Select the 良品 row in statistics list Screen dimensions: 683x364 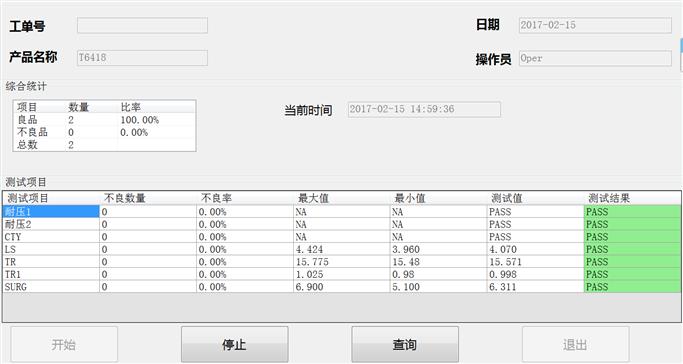point(105,120)
